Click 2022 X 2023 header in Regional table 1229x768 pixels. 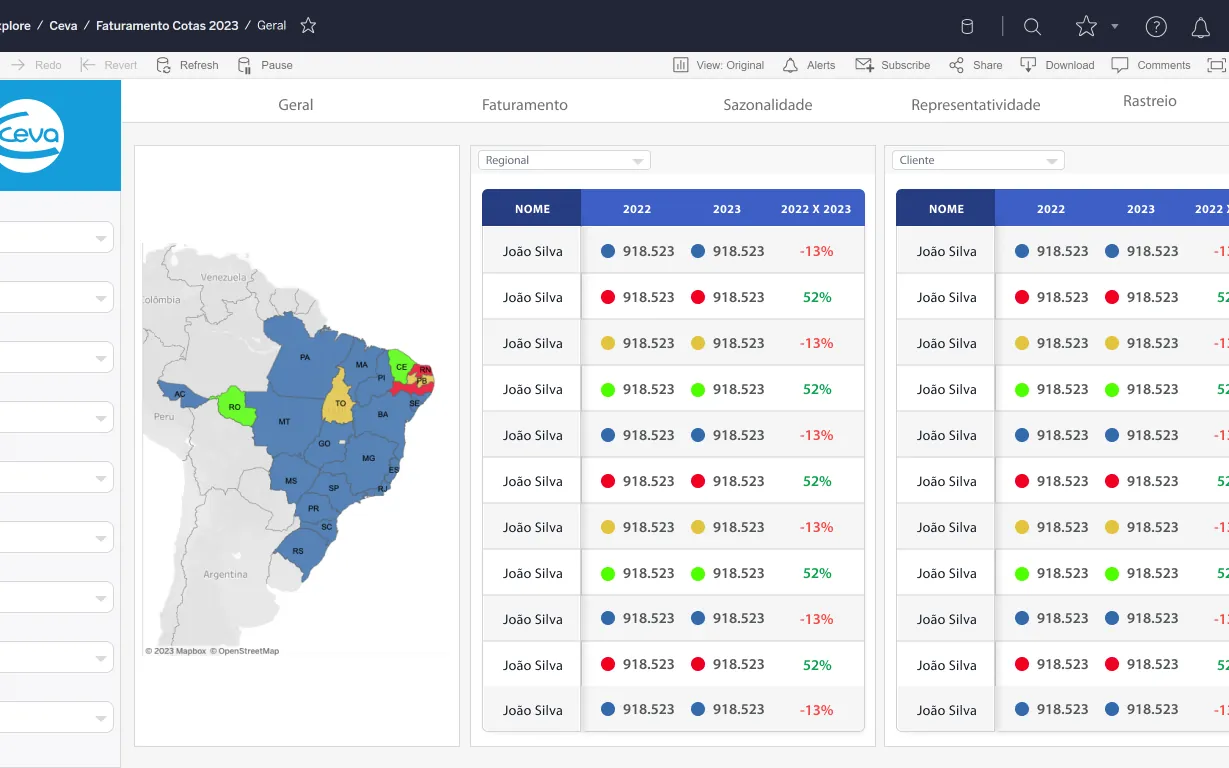pyautogui.click(x=816, y=209)
